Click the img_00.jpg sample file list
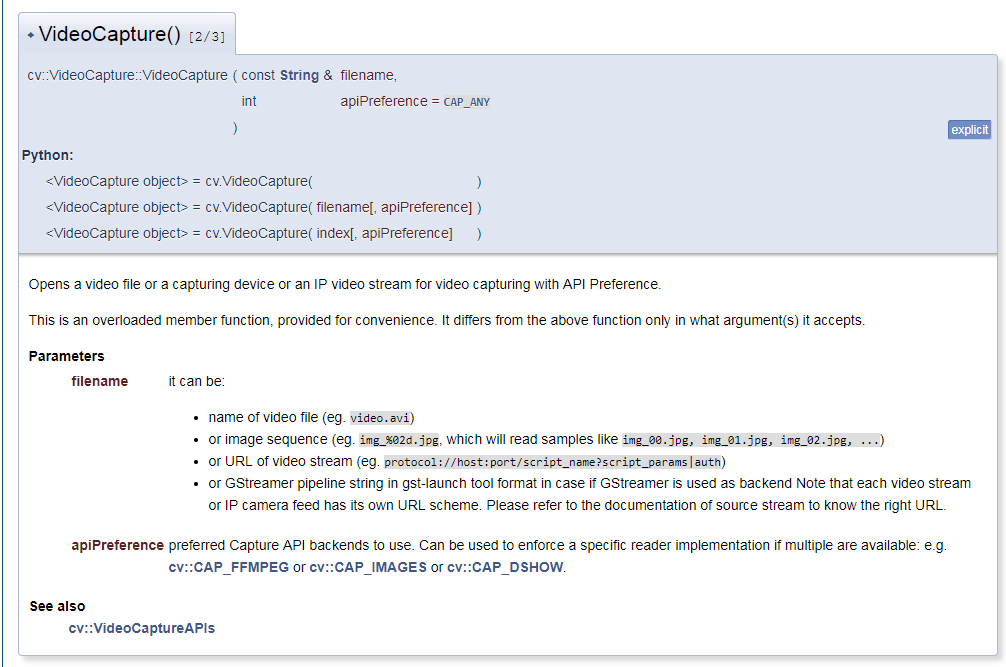This screenshot has width=1006, height=667. click(x=751, y=440)
